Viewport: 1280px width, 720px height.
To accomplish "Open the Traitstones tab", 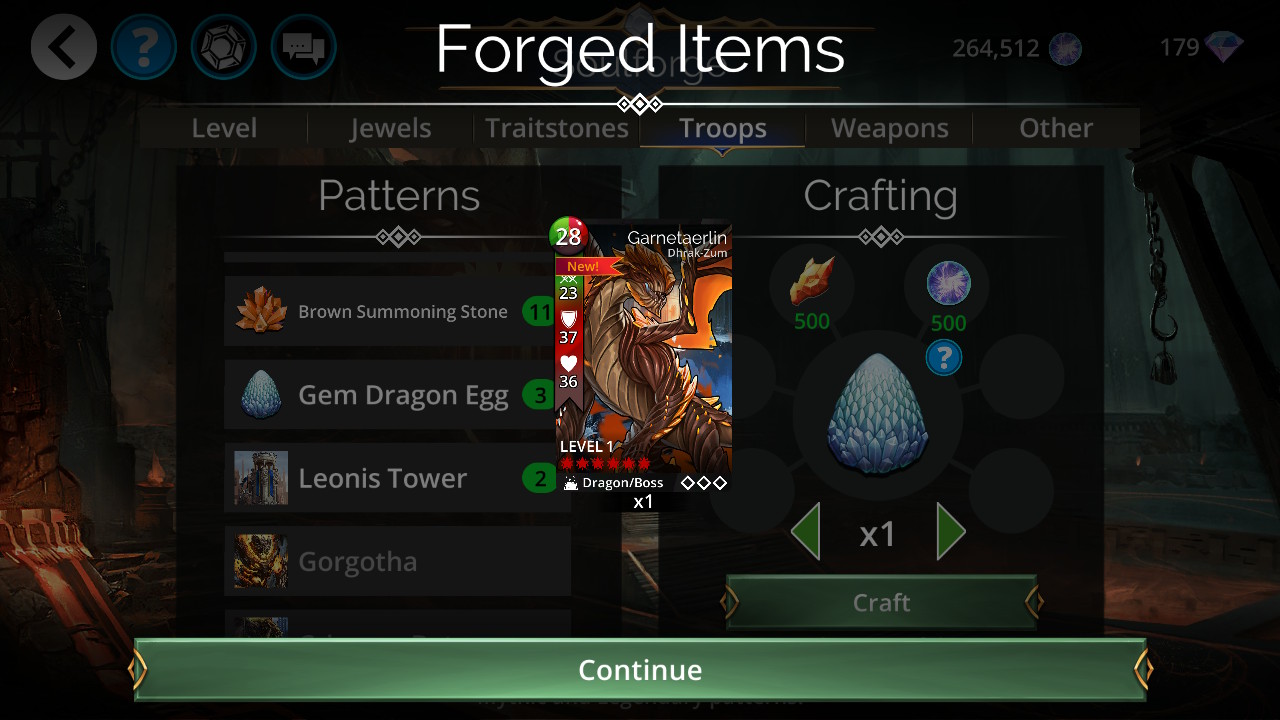I will (x=556, y=128).
